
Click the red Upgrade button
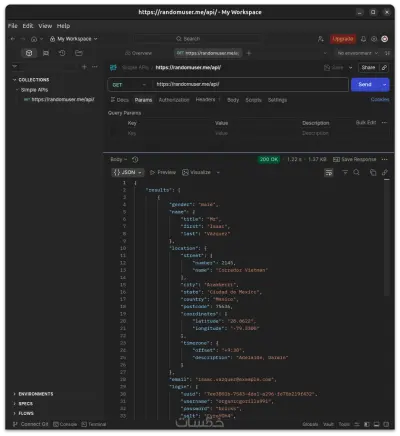click(x=343, y=39)
